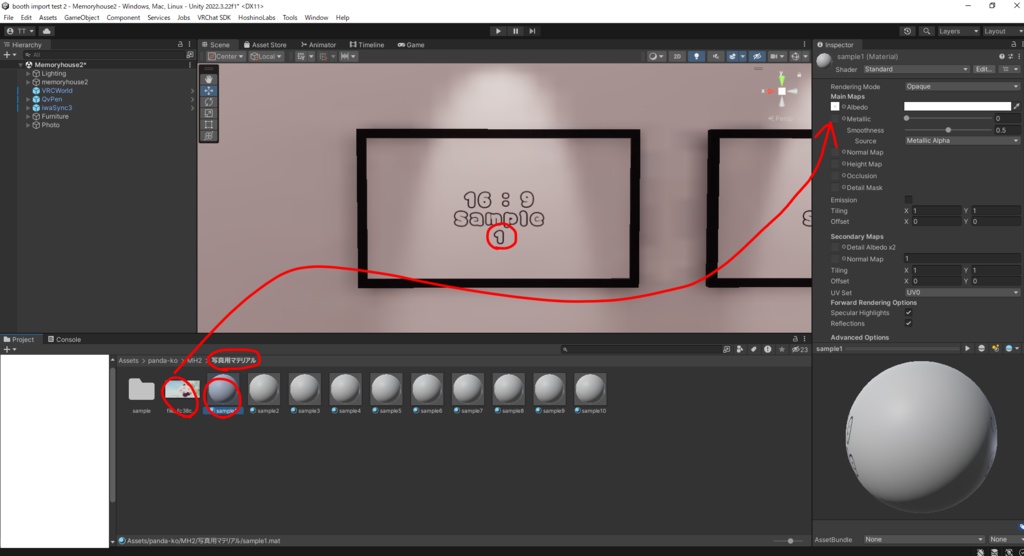Open Gizmos globe icon
This screenshot has height=556, width=1024.
click(x=795, y=56)
